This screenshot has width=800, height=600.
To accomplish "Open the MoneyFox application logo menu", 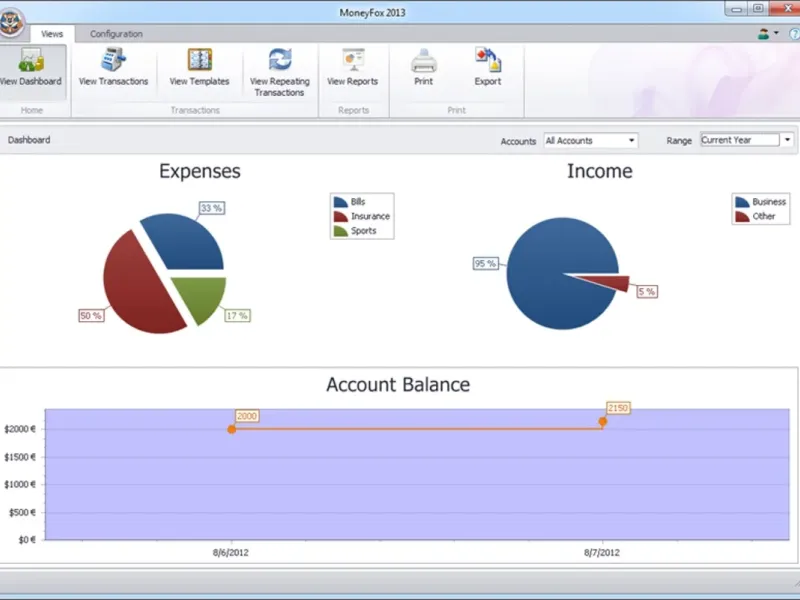I will click(11, 23).
